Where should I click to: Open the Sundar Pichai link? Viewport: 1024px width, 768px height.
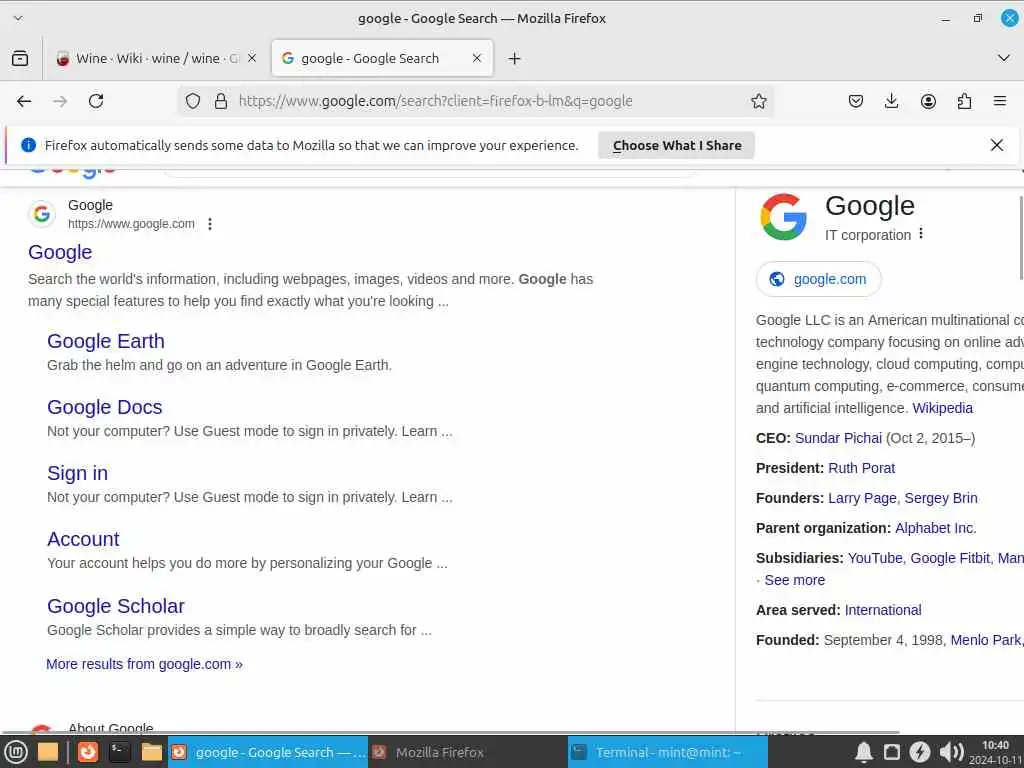(x=838, y=438)
